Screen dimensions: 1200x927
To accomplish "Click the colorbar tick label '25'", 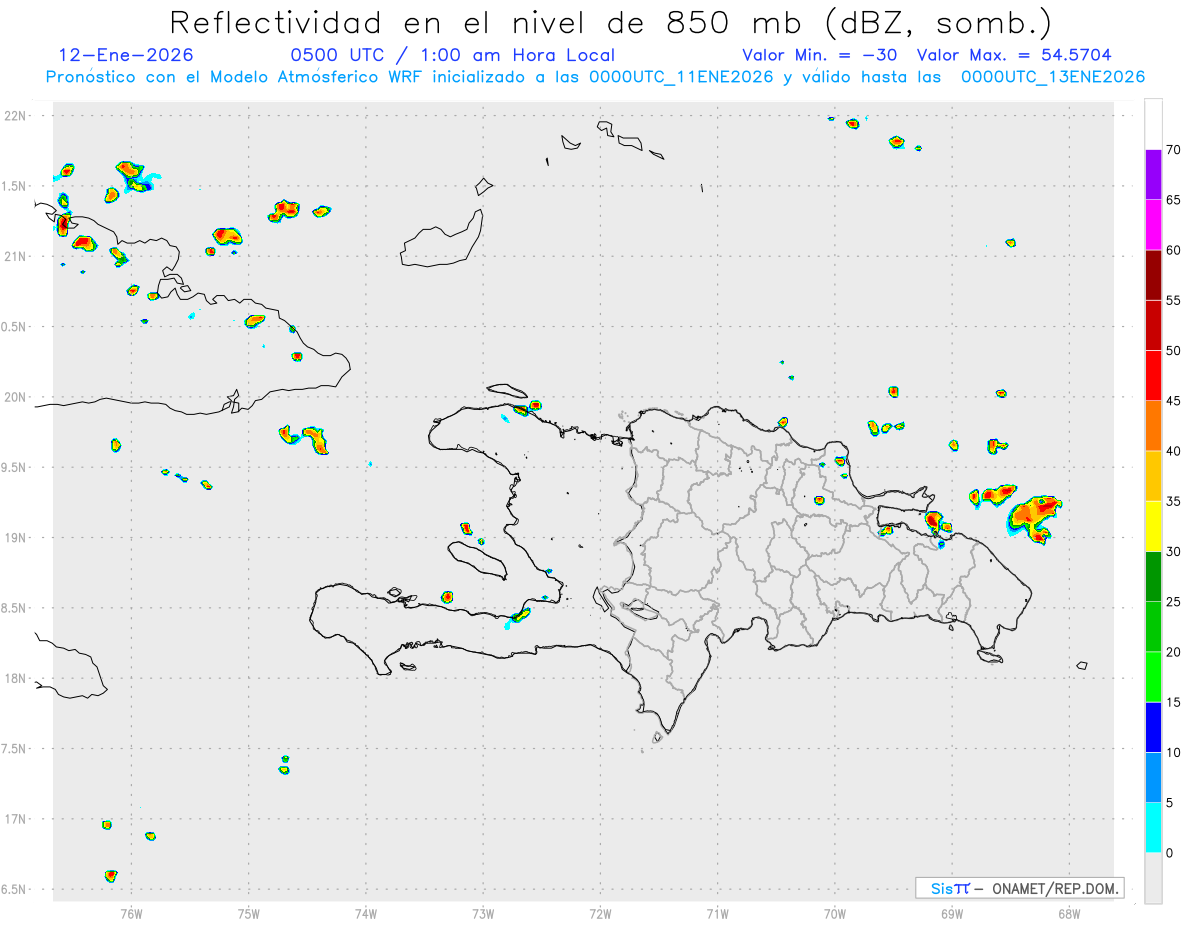I will coord(1173,602).
